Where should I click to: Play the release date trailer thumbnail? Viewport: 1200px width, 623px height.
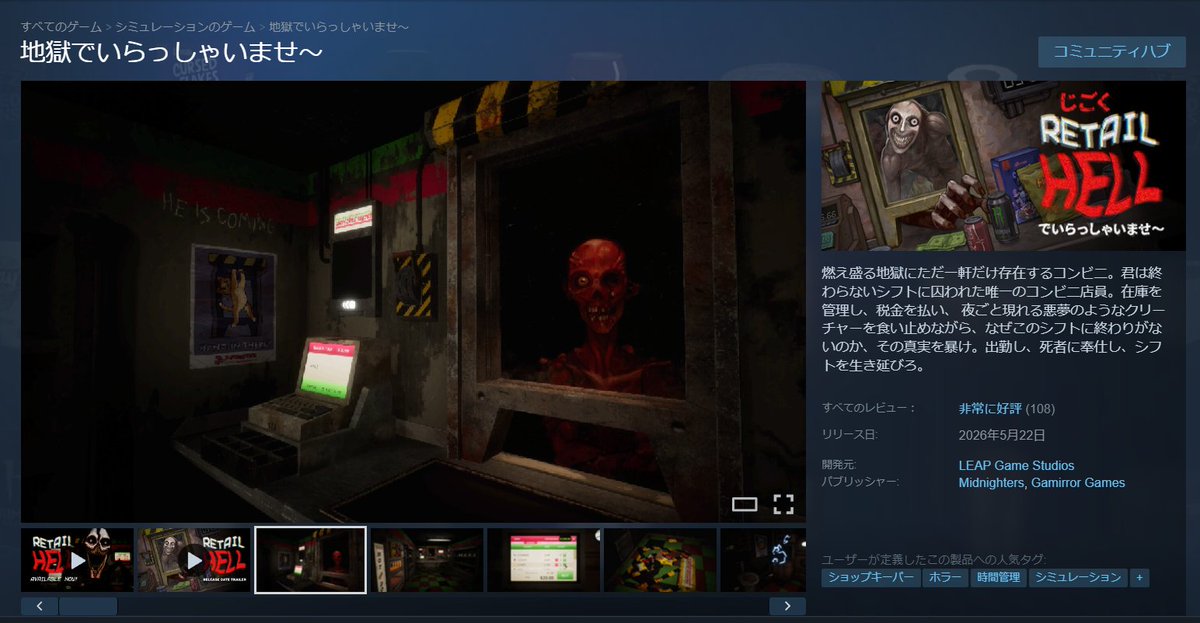(x=194, y=560)
